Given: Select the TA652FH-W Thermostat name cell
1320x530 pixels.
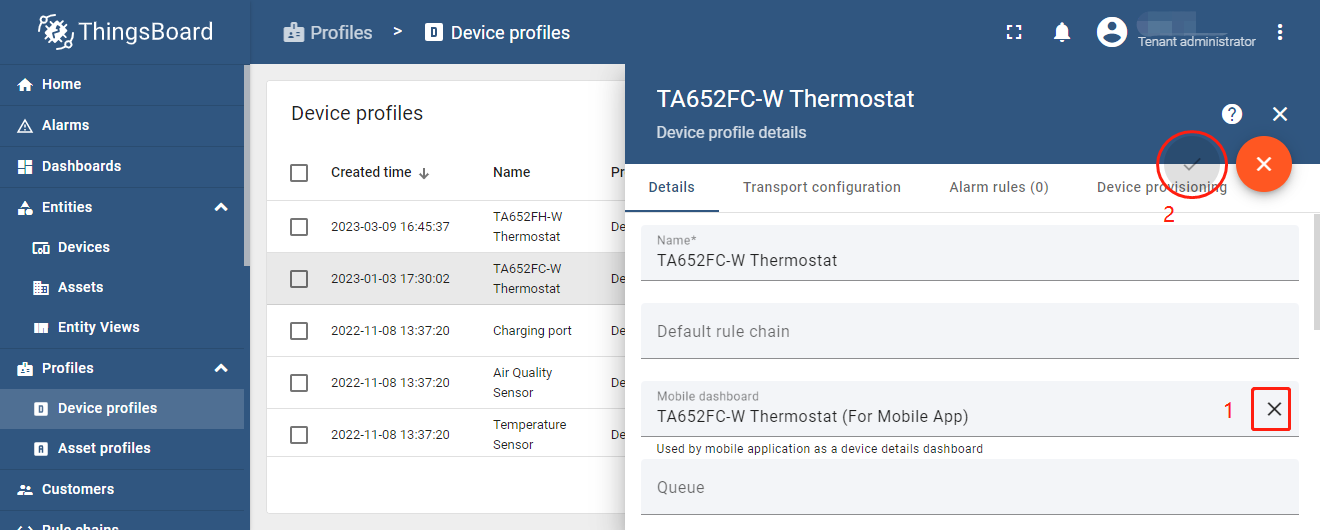Looking at the screenshot, I should pyautogui.click(x=528, y=227).
